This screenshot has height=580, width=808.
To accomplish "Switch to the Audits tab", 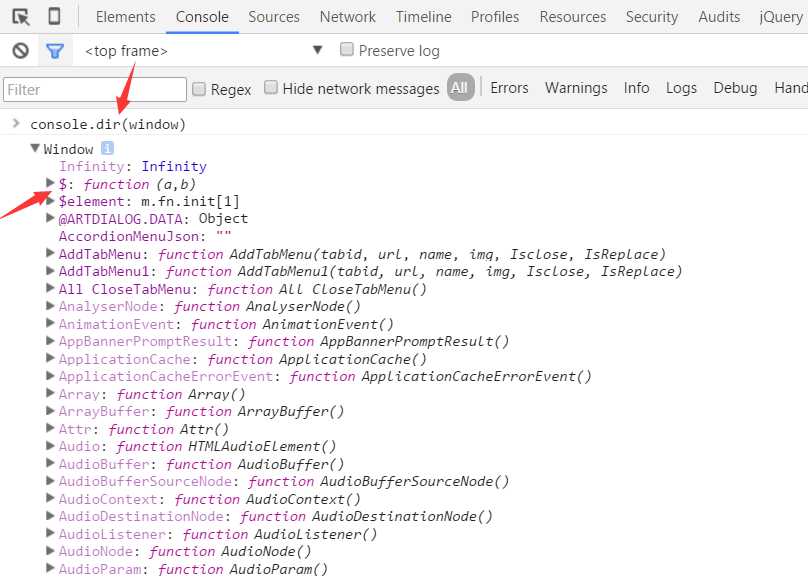I will (719, 16).
